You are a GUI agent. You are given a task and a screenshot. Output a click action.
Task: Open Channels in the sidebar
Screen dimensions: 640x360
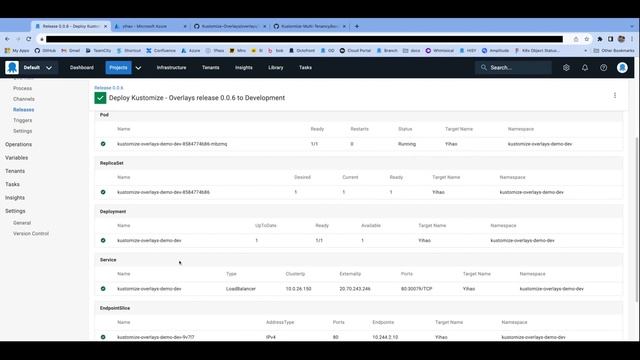pyautogui.click(x=24, y=99)
